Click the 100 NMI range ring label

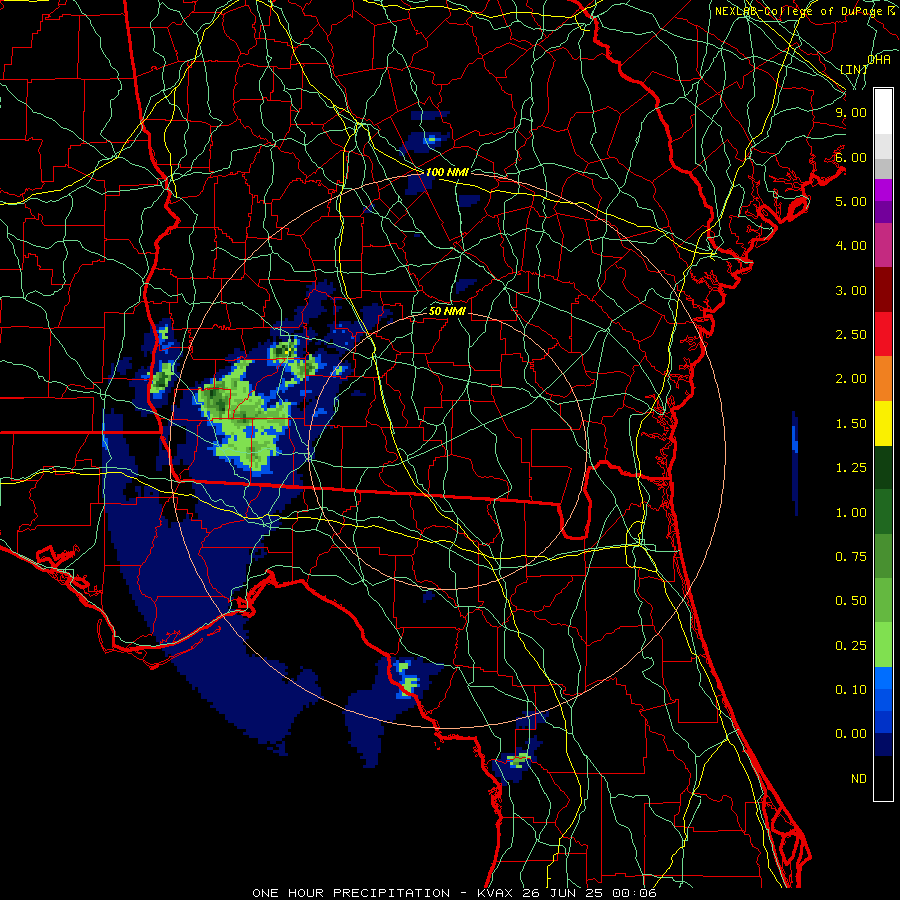pyautogui.click(x=447, y=172)
